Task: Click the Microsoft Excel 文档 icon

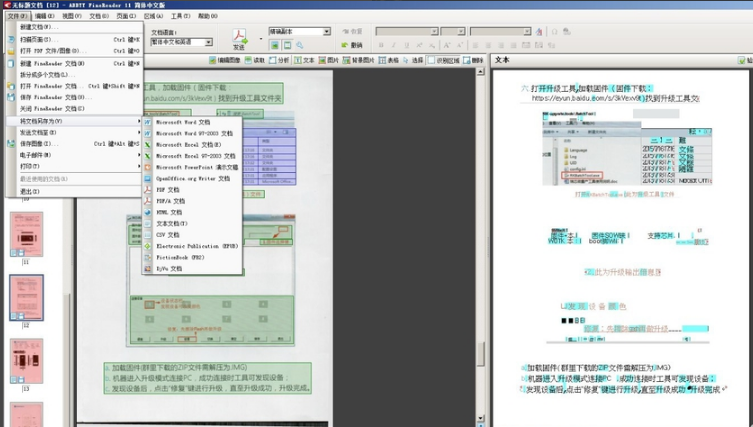Action: click(148, 145)
